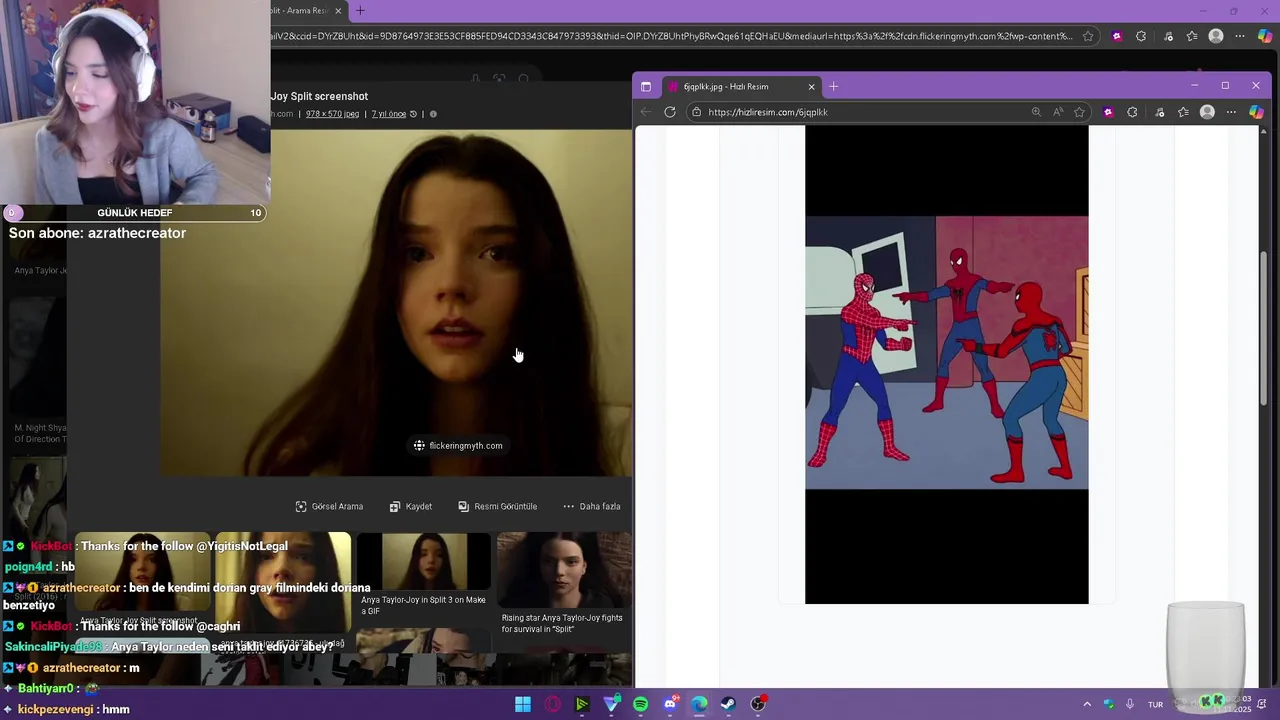
Task: Switch TUR keyboard language indicator
Action: coord(1156,704)
